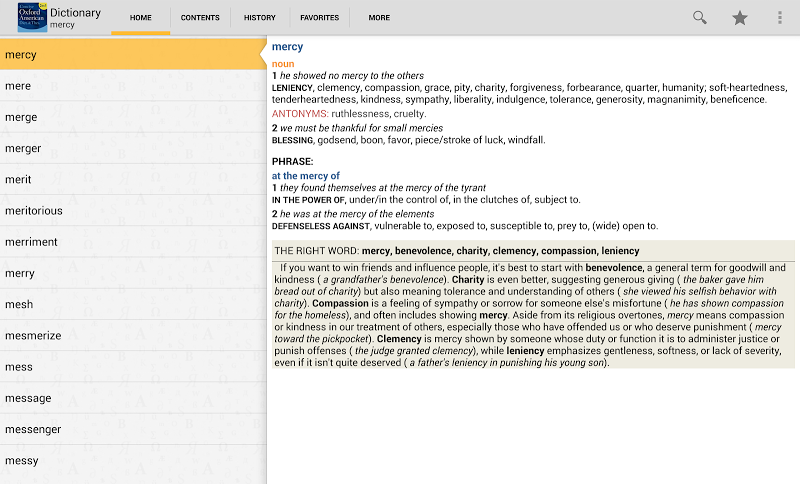Switch to the HOME tab

pyautogui.click(x=141, y=18)
